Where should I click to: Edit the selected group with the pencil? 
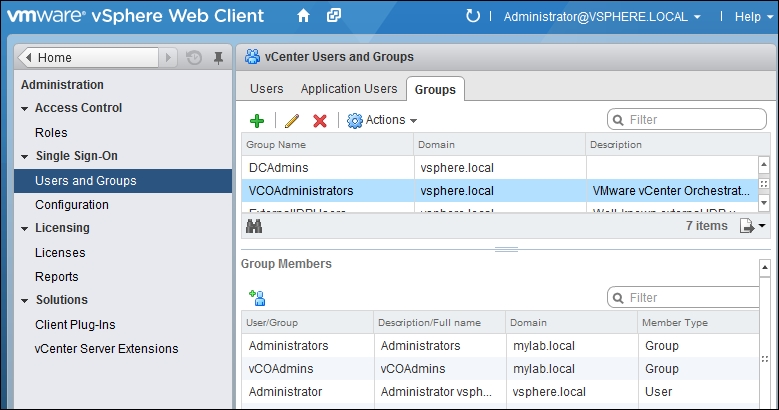point(292,121)
